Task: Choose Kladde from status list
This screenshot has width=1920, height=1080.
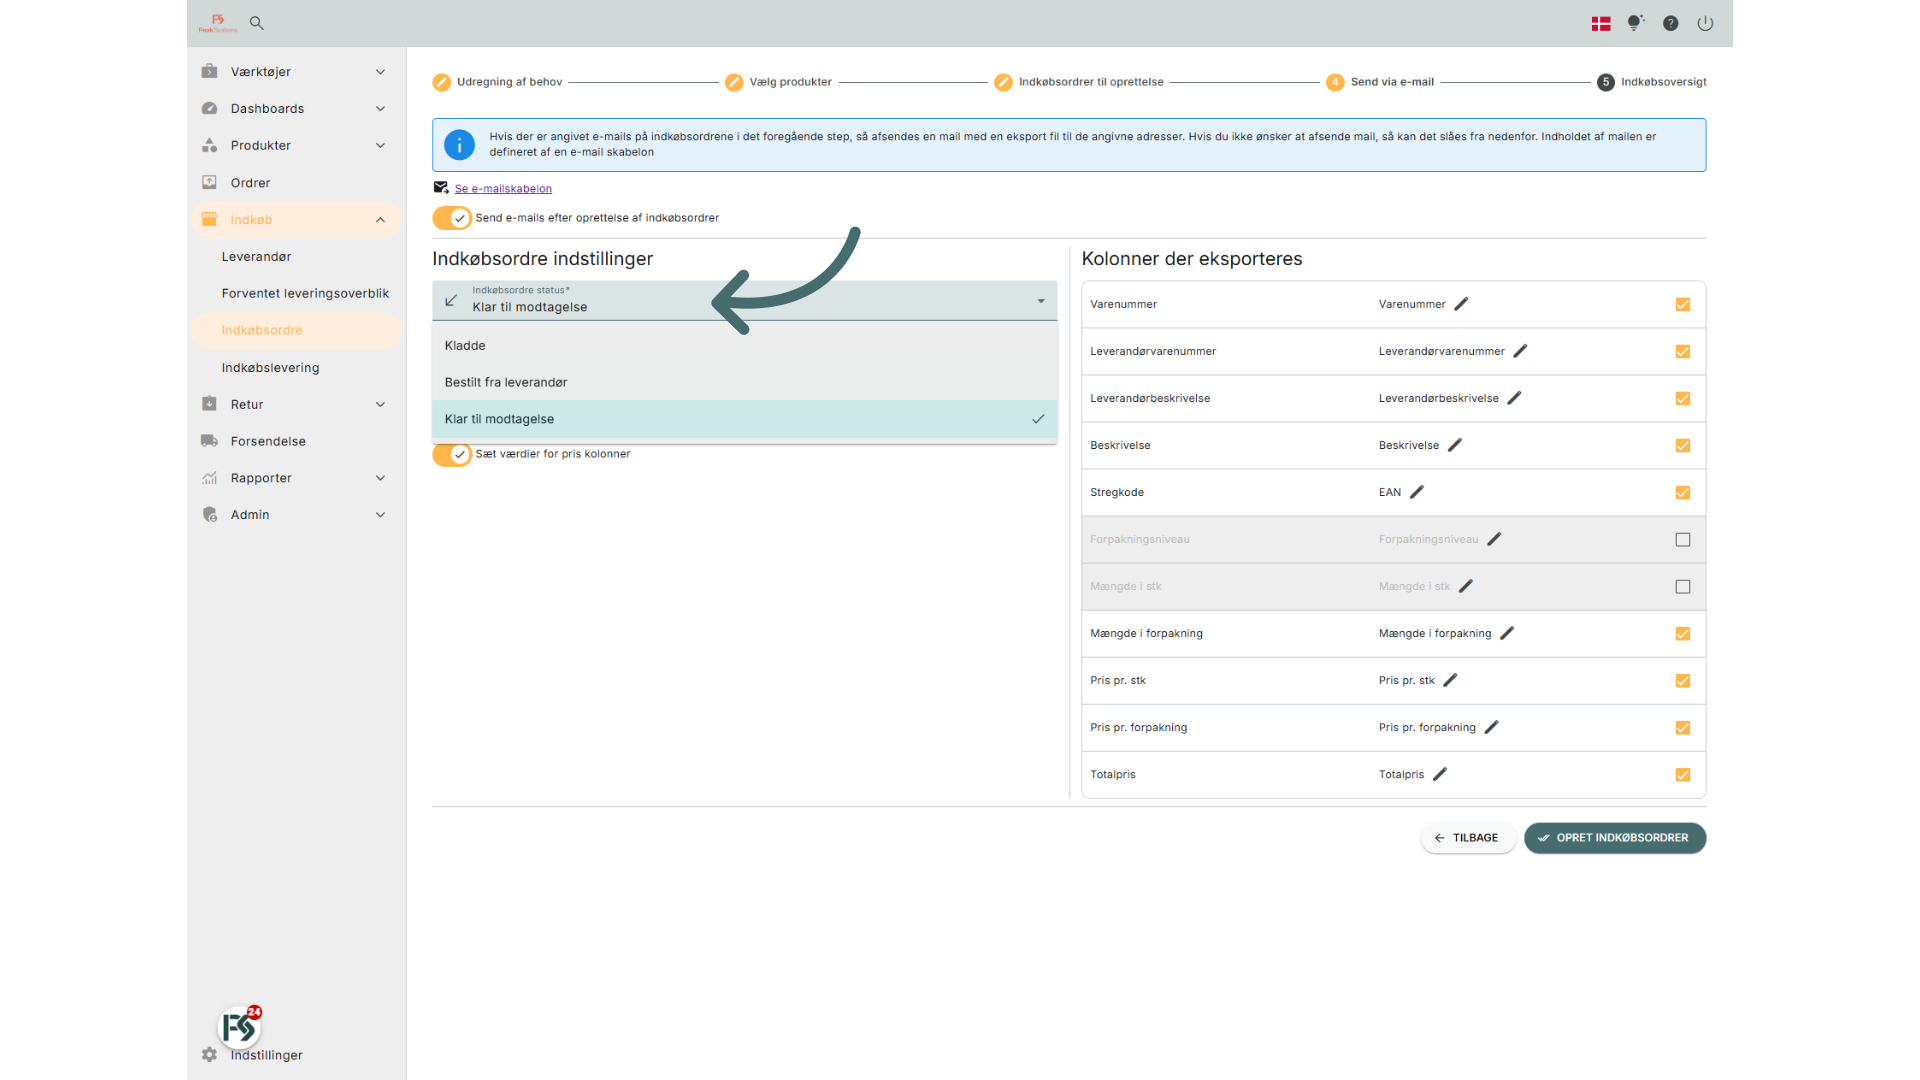Action: coord(465,345)
